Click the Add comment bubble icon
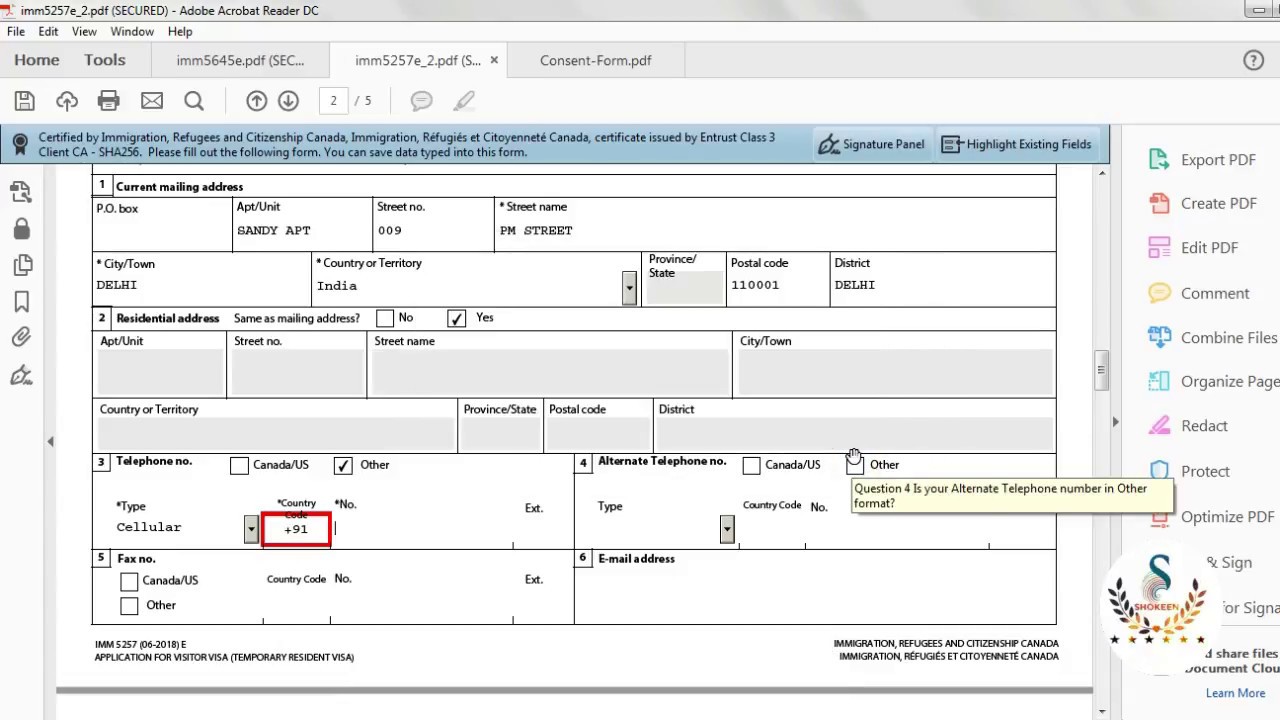1280x720 pixels. pyautogui.click(x=421, y=101)
